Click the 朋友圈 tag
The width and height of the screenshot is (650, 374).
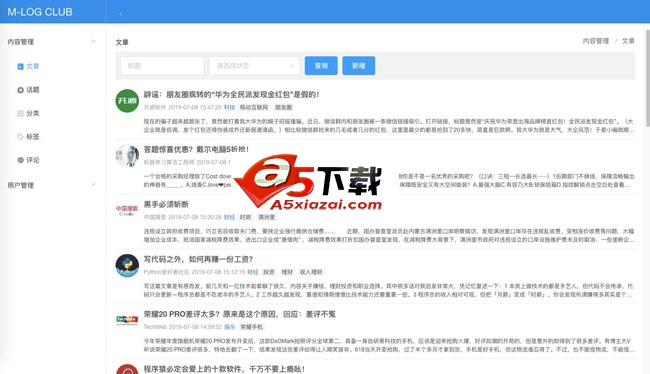click(x=284, y=107)
